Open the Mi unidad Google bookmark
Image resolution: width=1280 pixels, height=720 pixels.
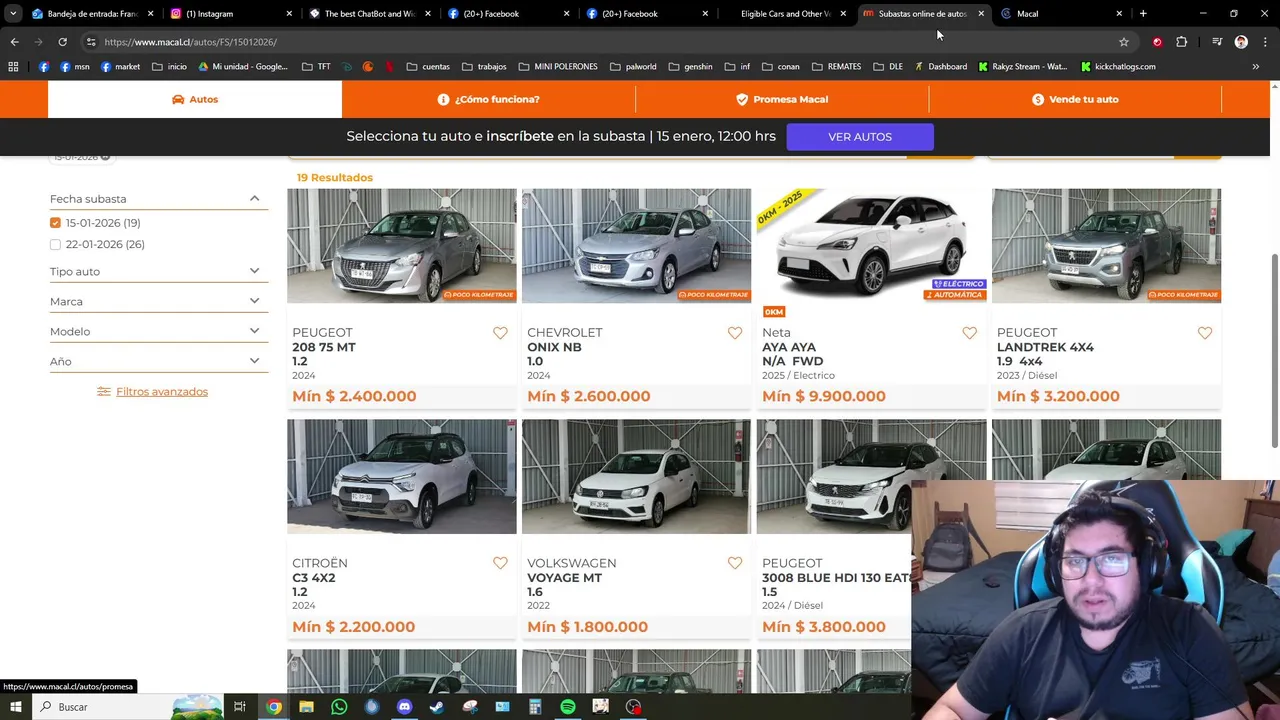243,67
